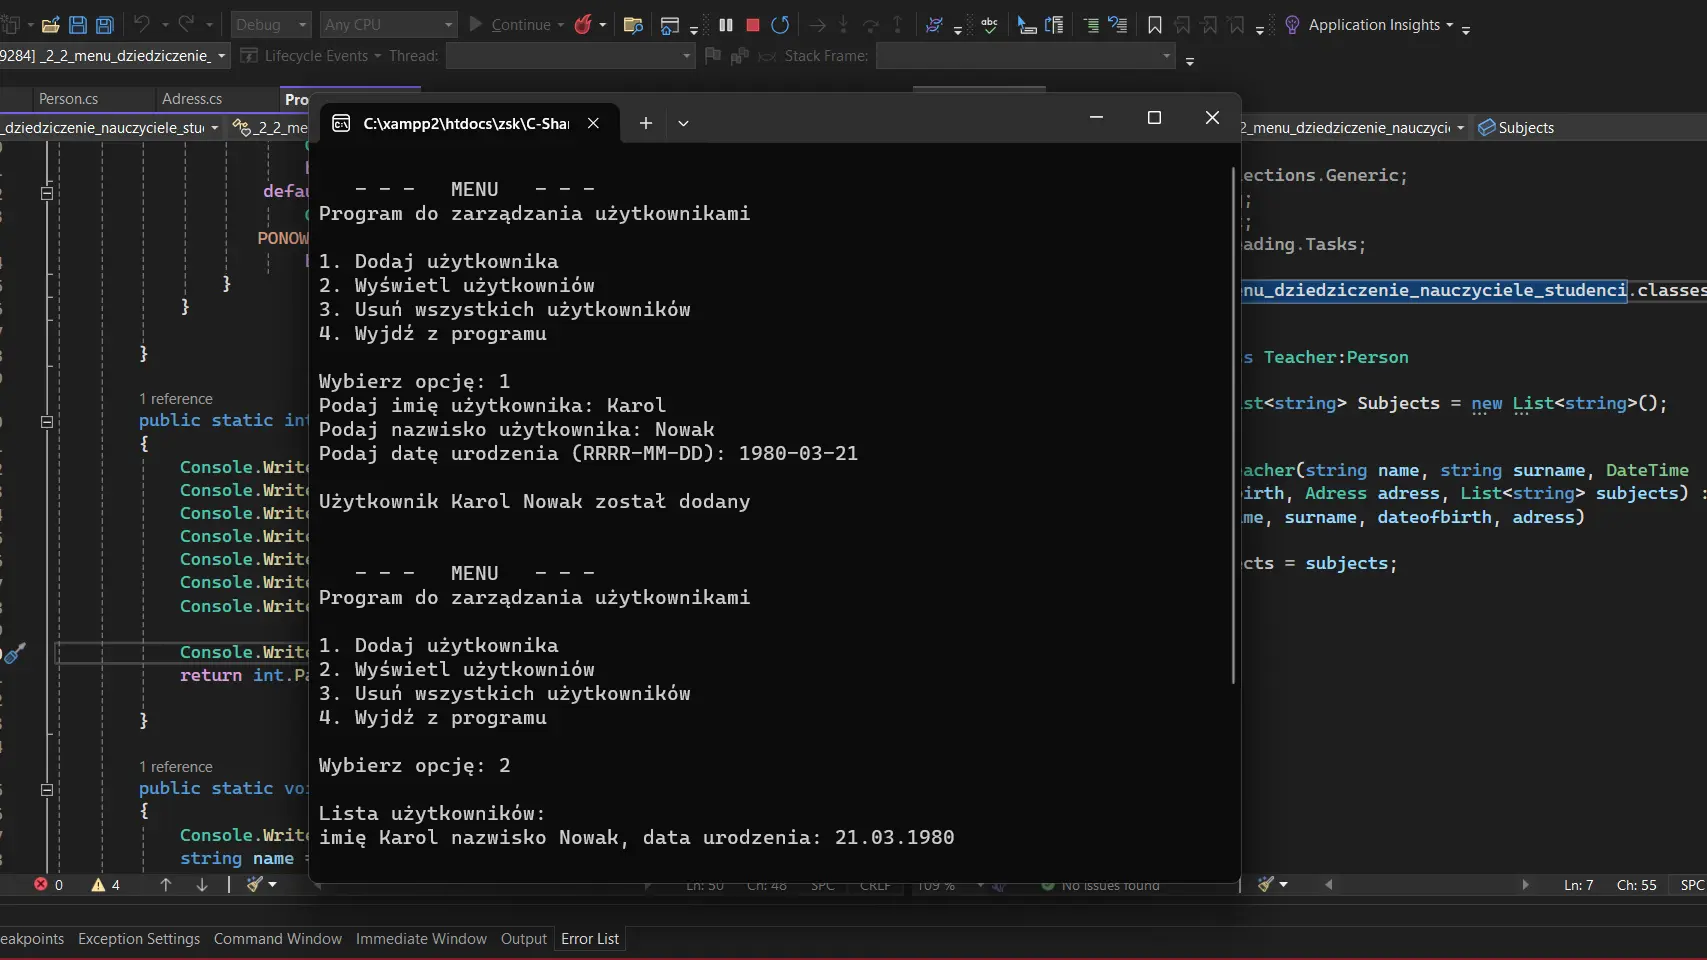Collapse the public static int method
1707x960 pixels.
point(46,422)
